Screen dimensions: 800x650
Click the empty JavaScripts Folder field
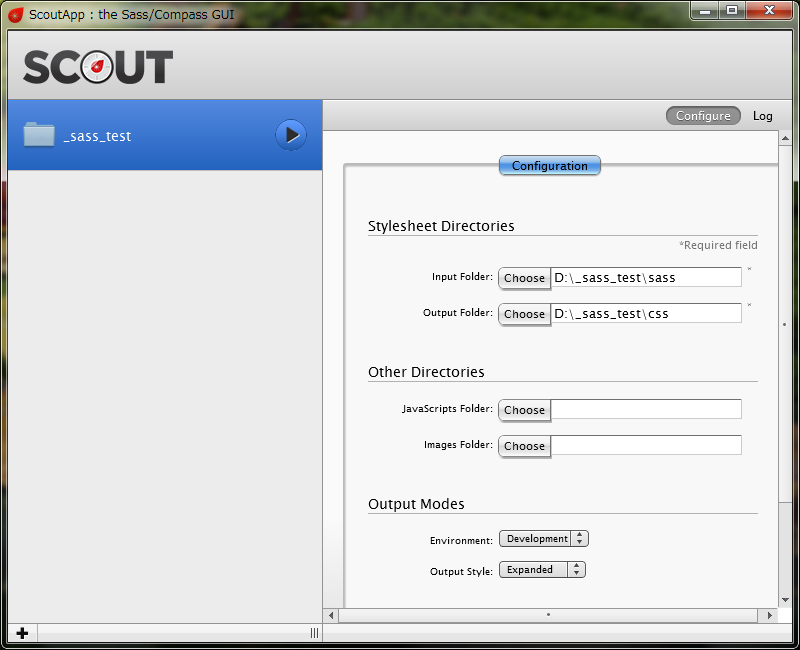[x=646, y=409]
